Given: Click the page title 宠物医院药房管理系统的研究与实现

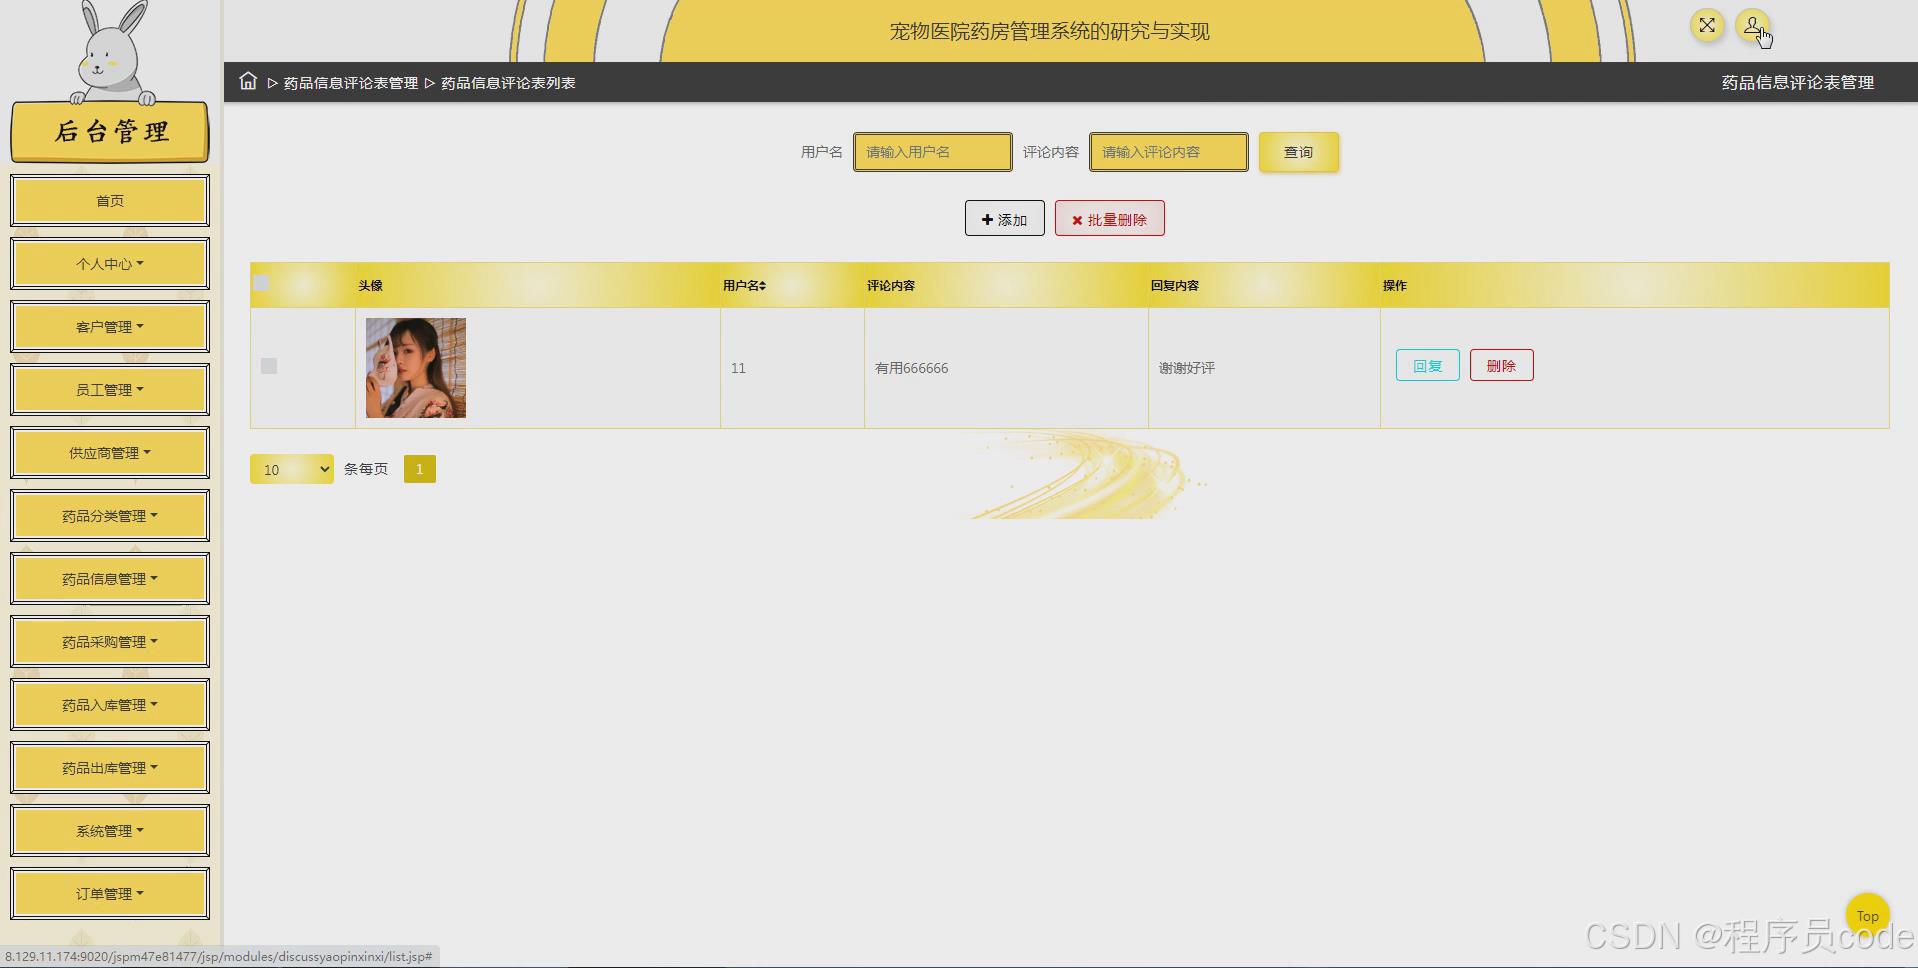Looking at the screenshot, I should tap(1050, 31).
